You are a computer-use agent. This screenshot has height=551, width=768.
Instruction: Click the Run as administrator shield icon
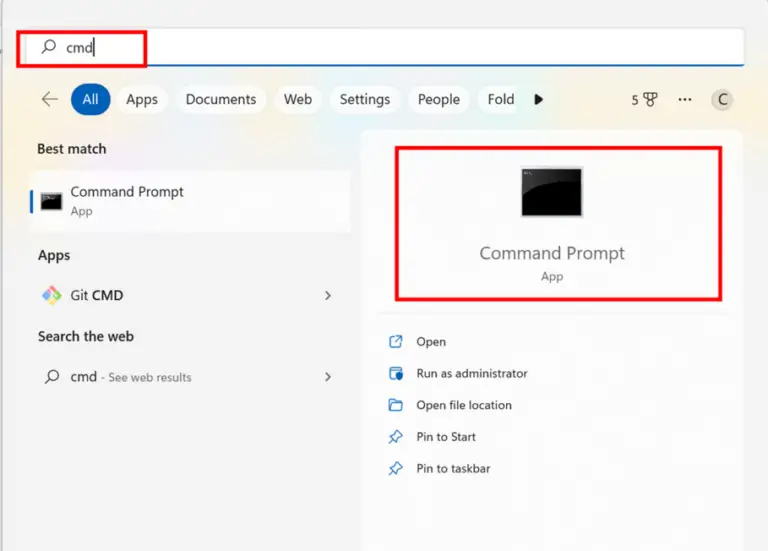point(396,373)
